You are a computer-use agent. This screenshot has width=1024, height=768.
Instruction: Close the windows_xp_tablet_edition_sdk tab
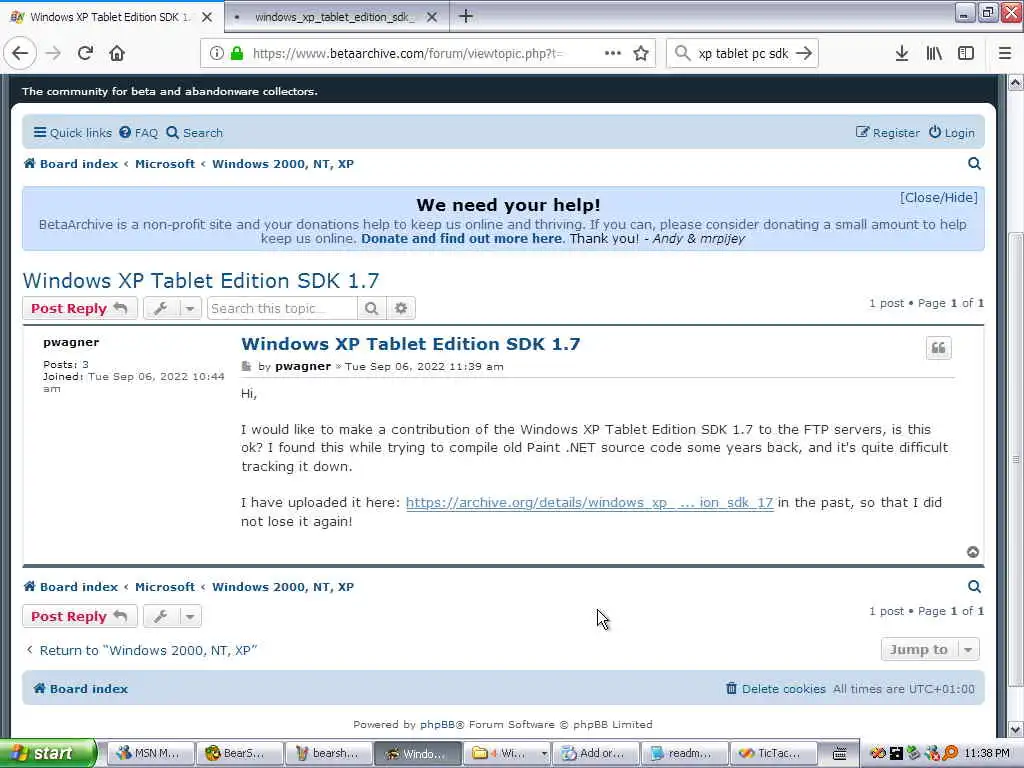[x=432, y=17]
